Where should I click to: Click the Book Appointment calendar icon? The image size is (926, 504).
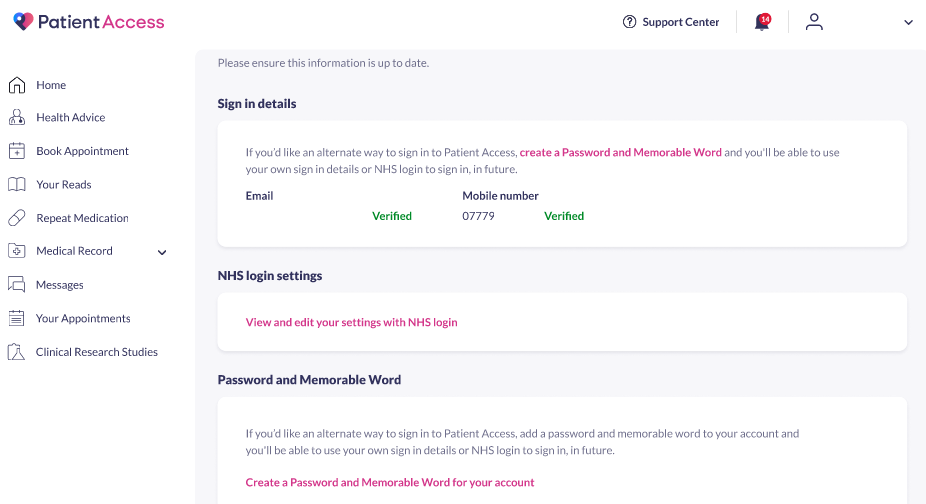[16, 151]
